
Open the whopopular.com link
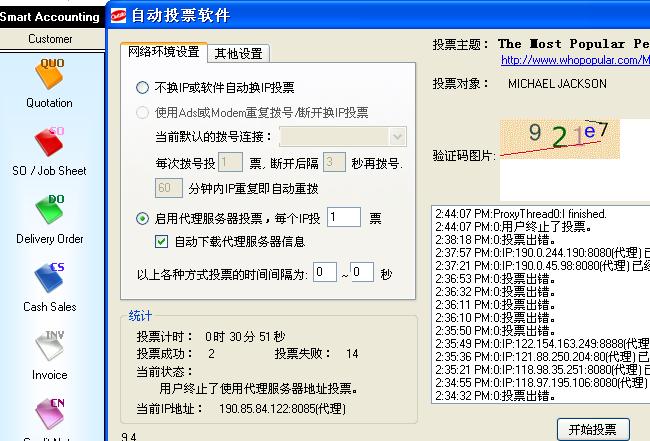click(x=575, y=61)
